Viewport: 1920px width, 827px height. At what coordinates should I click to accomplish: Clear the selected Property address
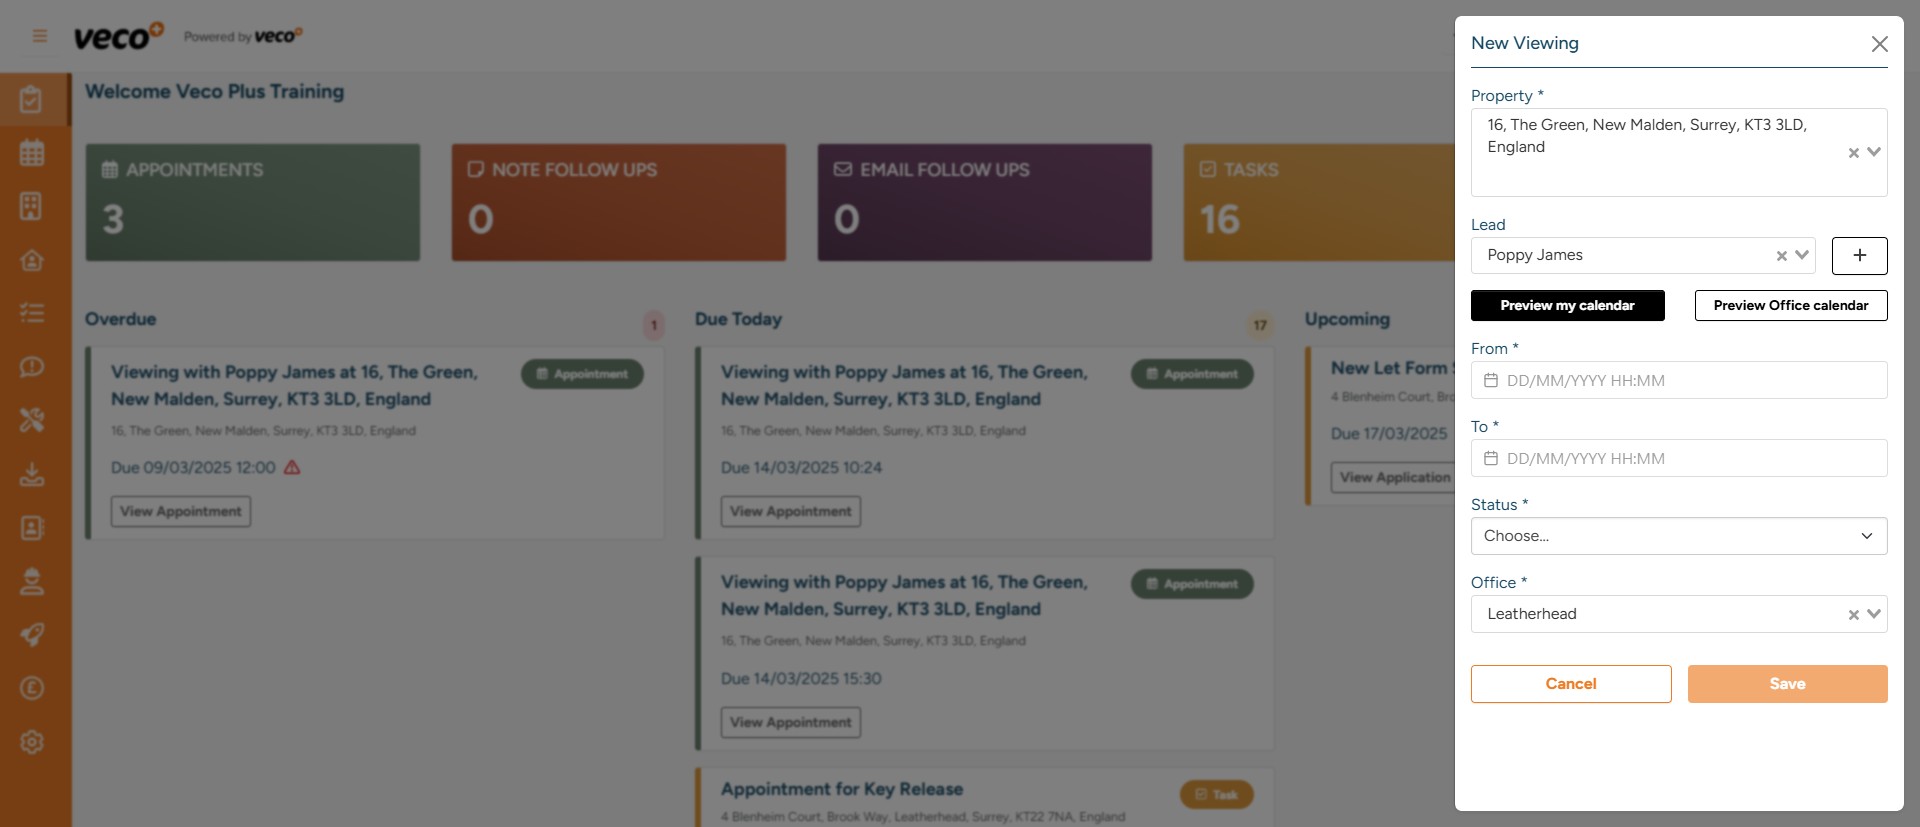1853,153
